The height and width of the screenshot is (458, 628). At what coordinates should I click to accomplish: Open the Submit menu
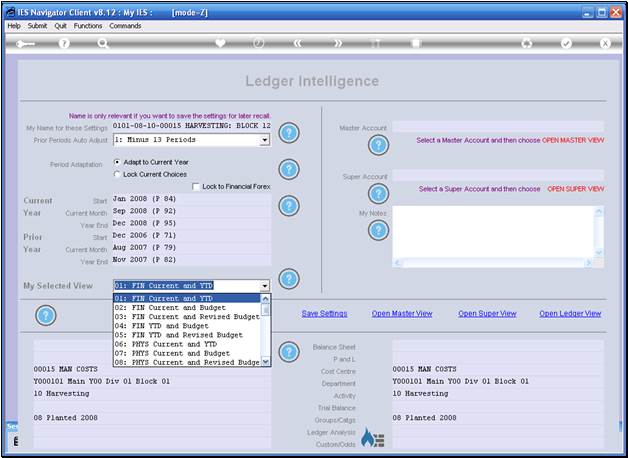tap(37, 26)
